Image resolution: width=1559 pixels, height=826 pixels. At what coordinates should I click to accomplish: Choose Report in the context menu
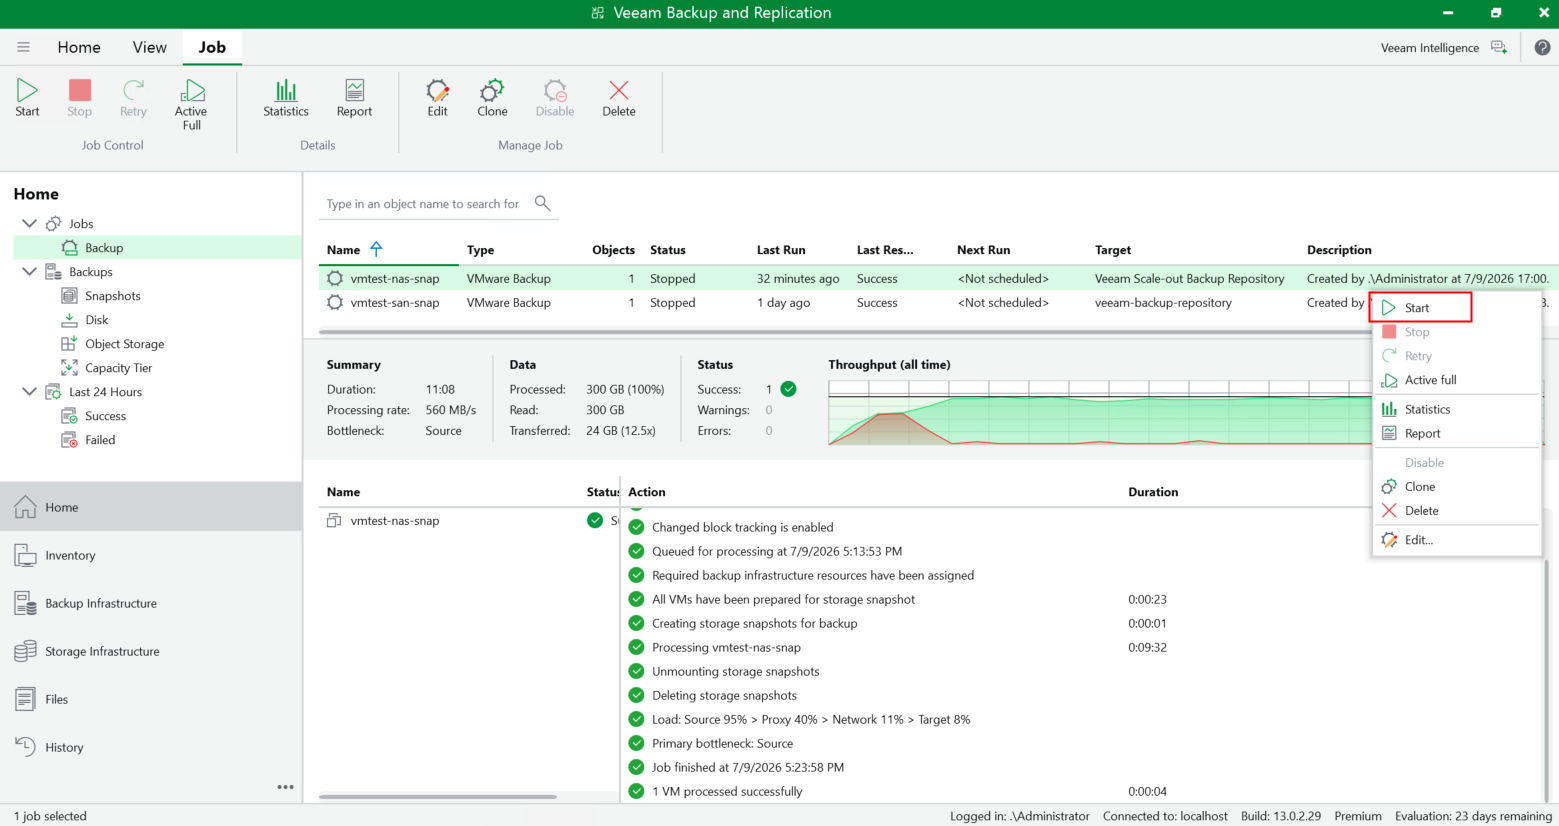[1456, 433]
